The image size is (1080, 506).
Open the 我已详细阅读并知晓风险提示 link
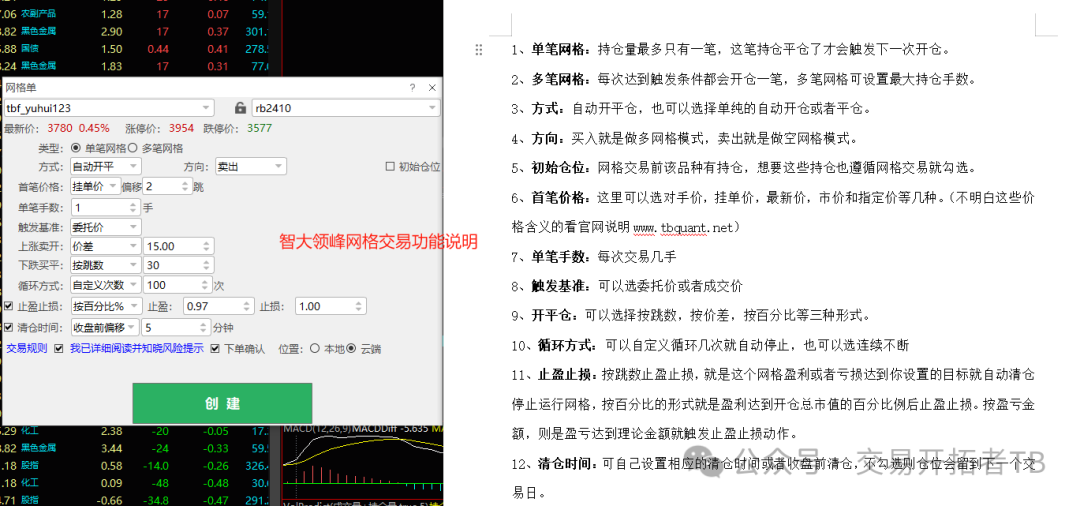tap(136, 348)
